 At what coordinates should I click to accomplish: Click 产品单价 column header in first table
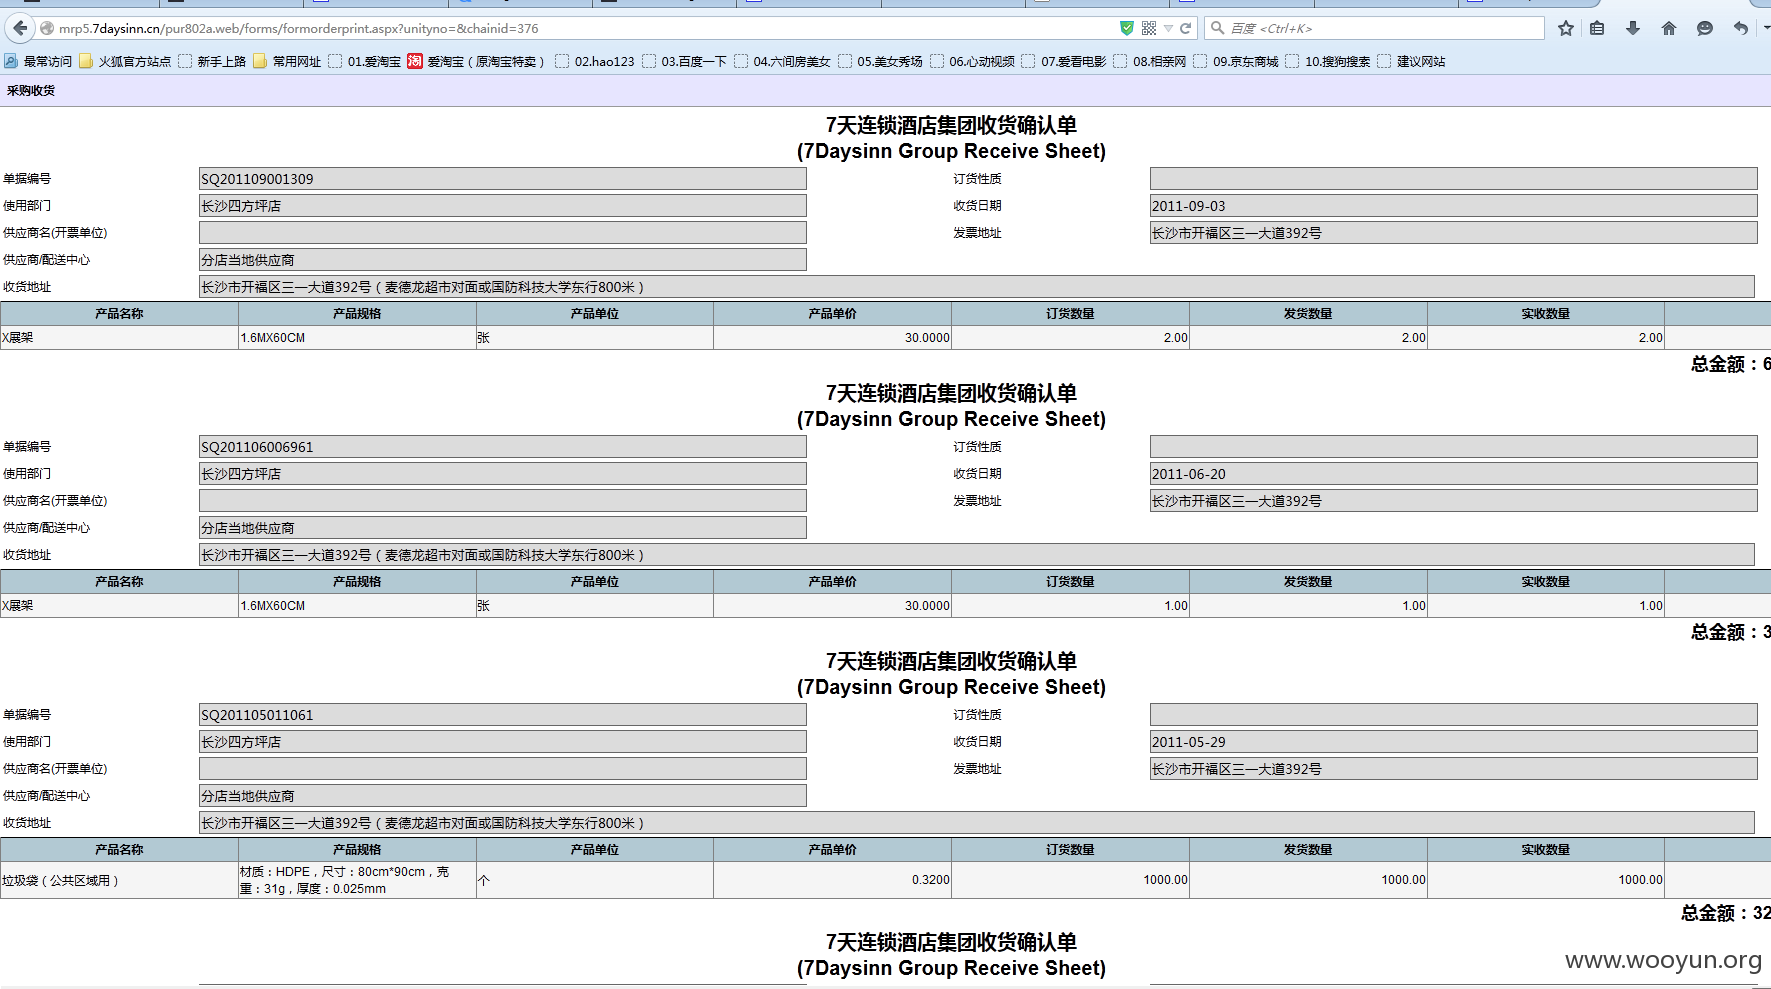point(832,314)
